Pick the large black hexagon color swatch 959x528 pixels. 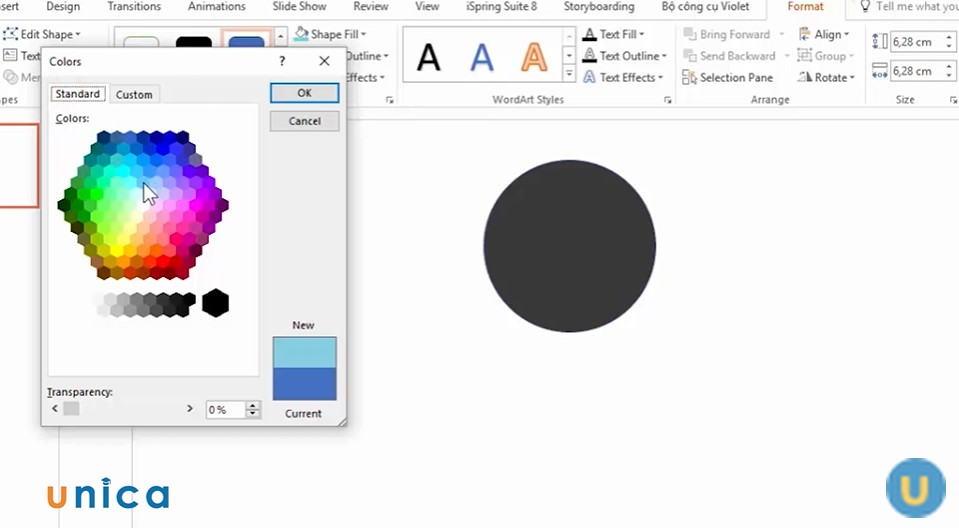(x=215, y=303)
